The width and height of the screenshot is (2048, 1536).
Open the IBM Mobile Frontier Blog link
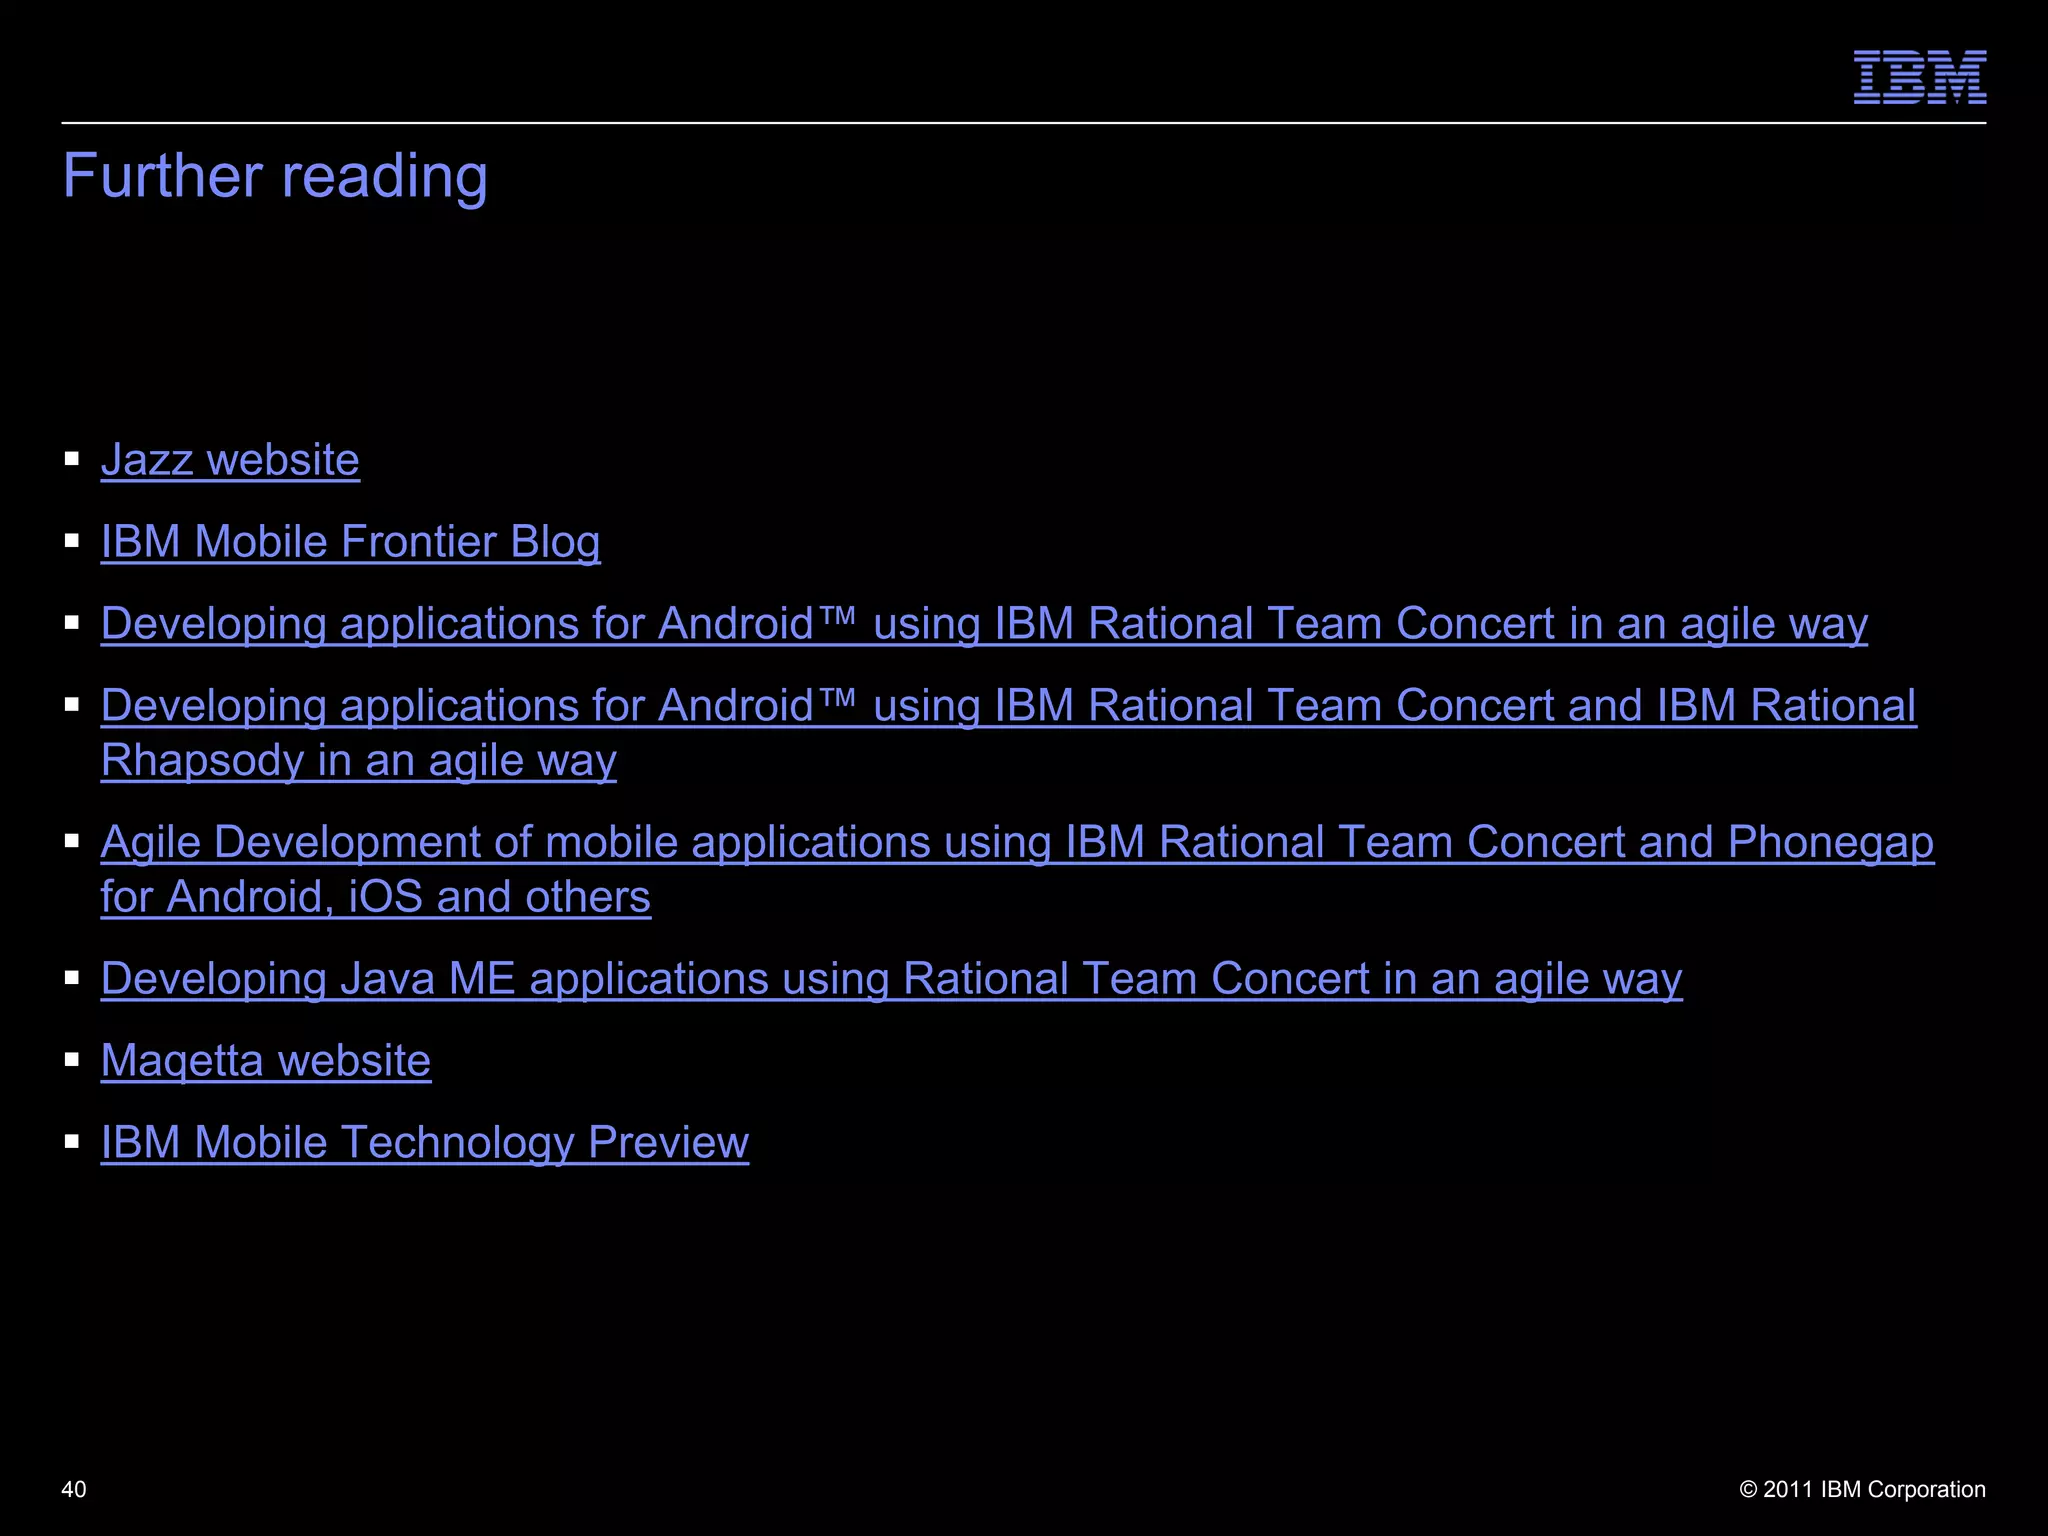pos(351,542)
